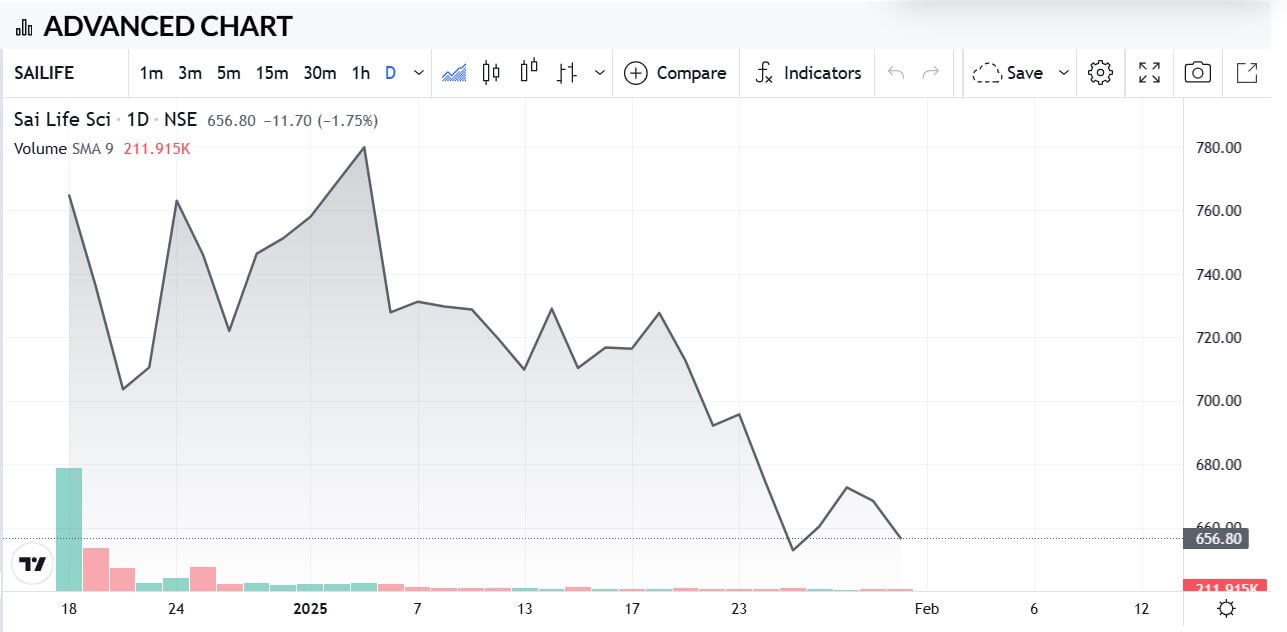Open chart in popup window icon
This screenshot has width=1287, height=632.
click(x=1247, y=73)
